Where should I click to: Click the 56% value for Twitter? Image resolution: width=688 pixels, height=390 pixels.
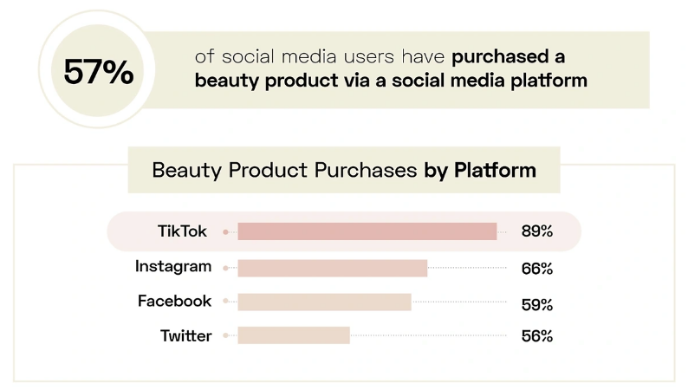tap(537, 336)
